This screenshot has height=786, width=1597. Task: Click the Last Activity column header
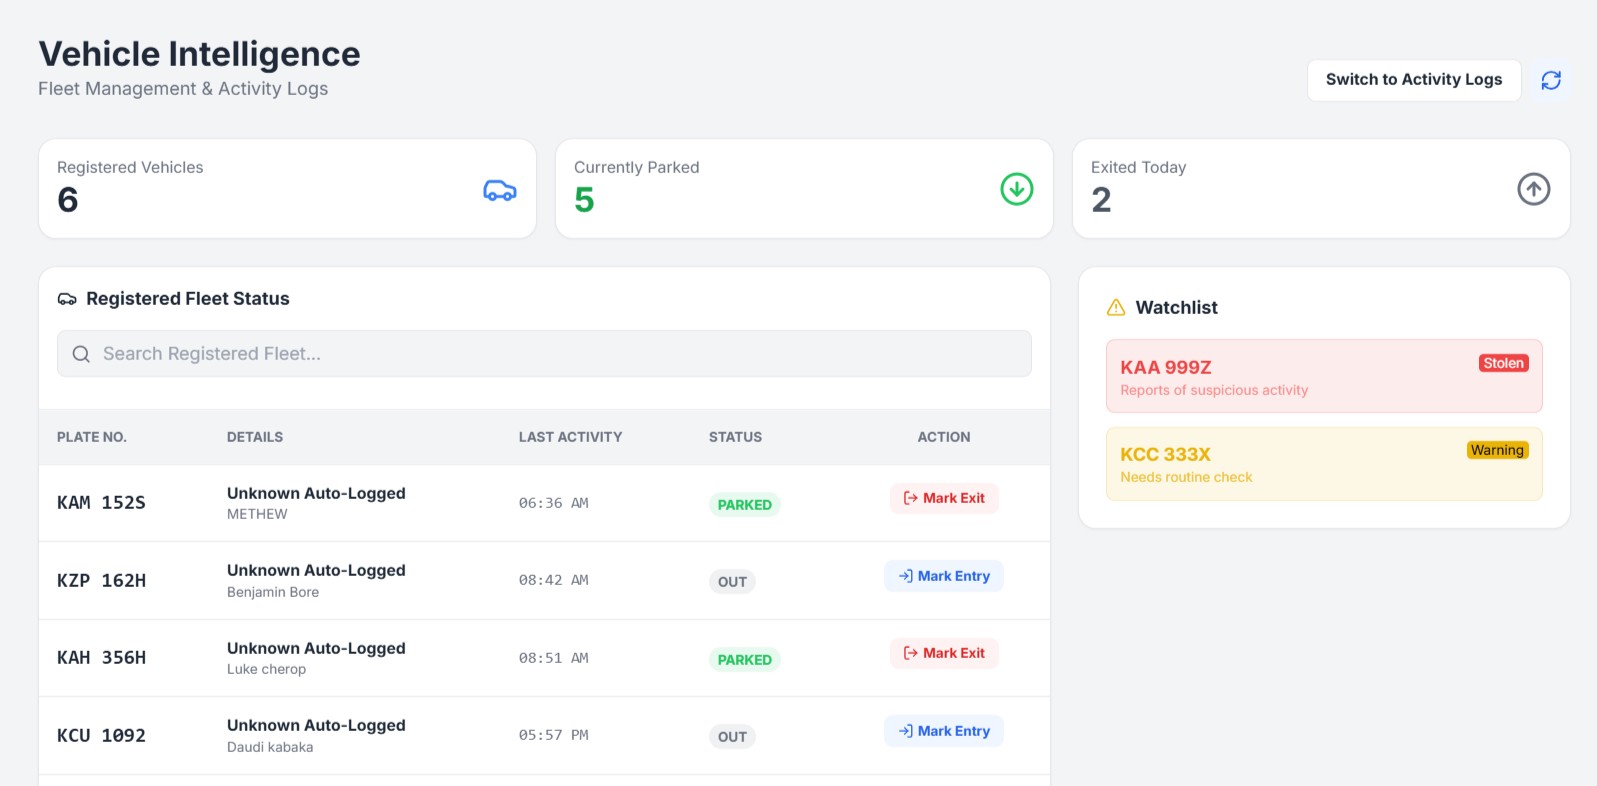click(570, 437)
